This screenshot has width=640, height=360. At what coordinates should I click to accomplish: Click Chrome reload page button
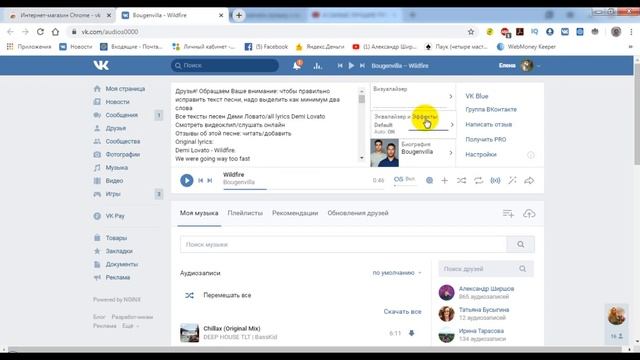click(x=40, y=31)
